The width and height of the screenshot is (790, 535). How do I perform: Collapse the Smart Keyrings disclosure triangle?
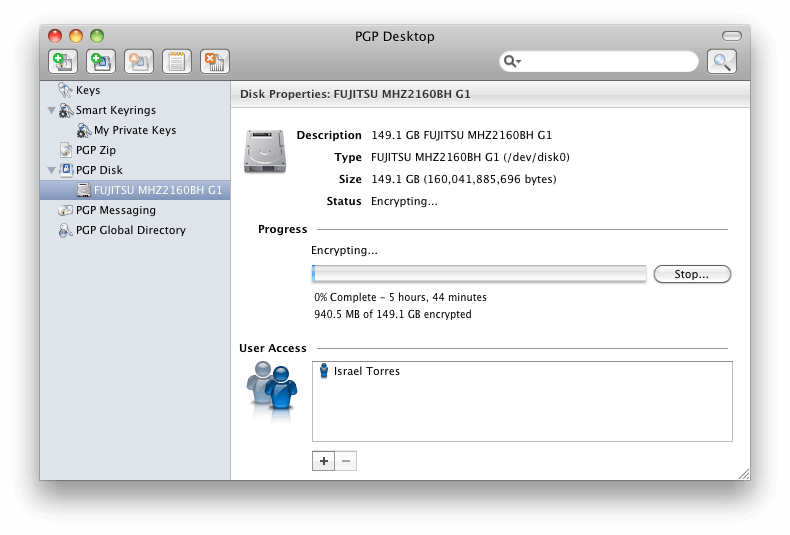51,111
